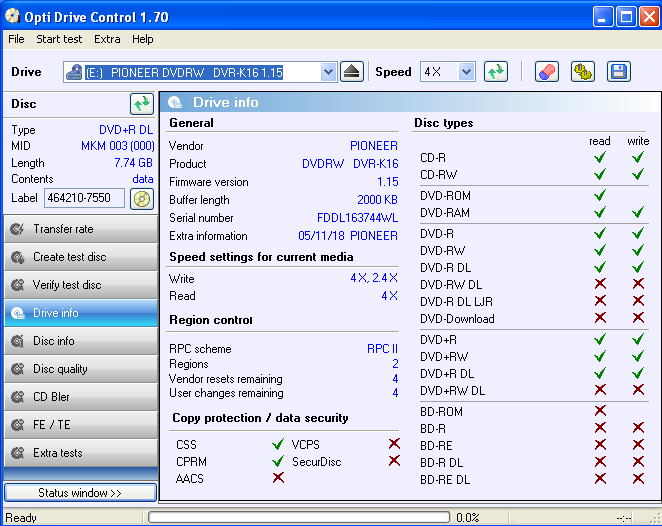
Task: Click the CSS support checkmark
Action: click(278, 444)
